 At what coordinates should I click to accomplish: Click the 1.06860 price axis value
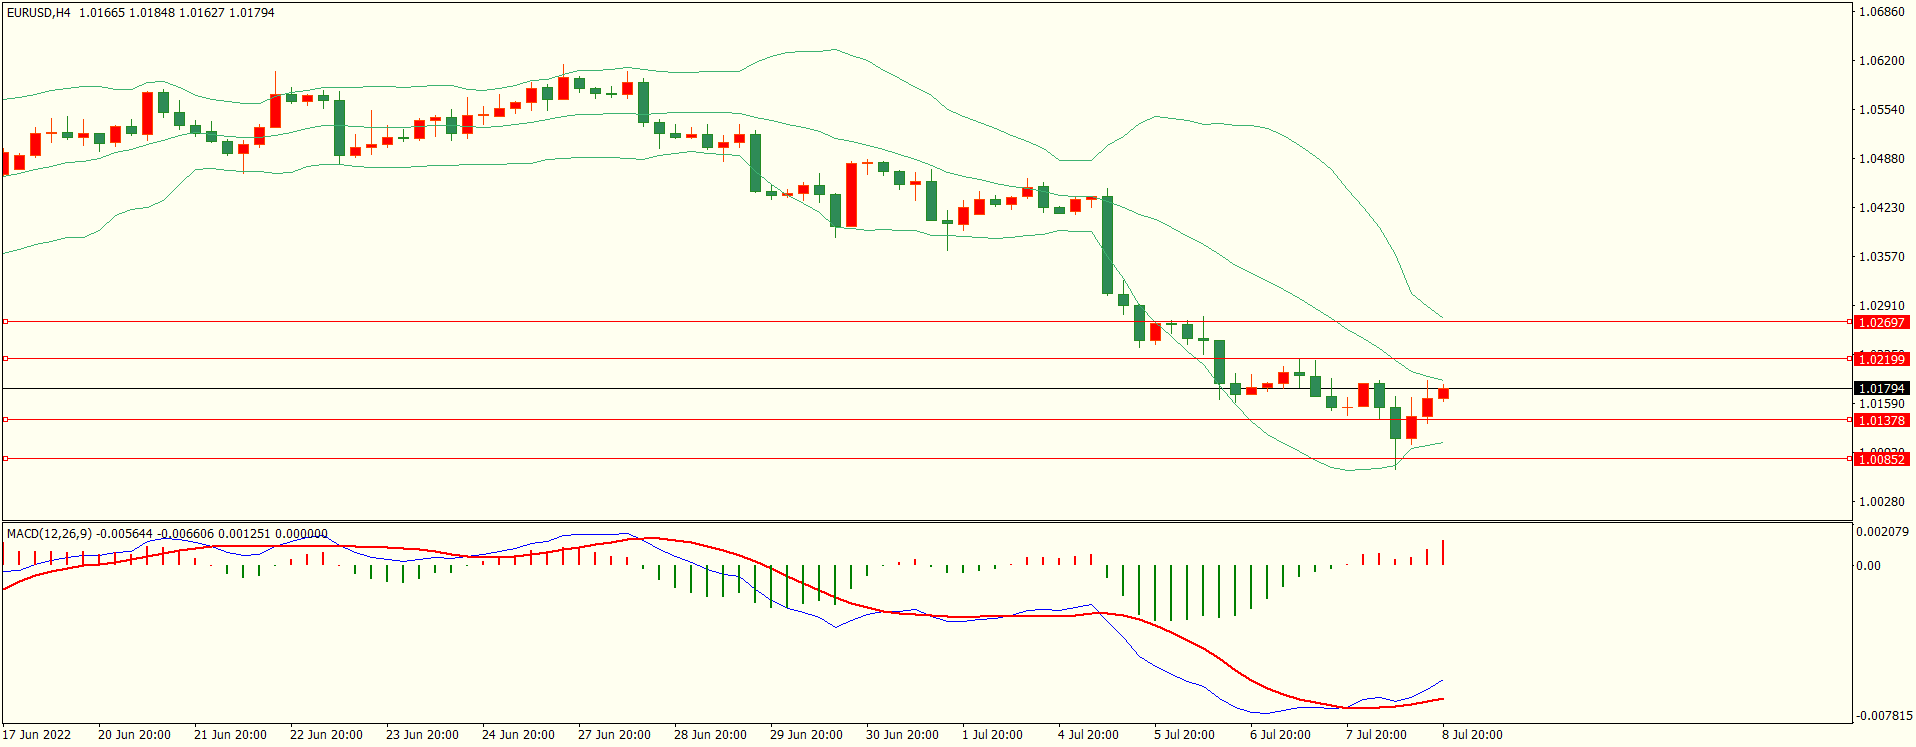tap(1881, 12)
